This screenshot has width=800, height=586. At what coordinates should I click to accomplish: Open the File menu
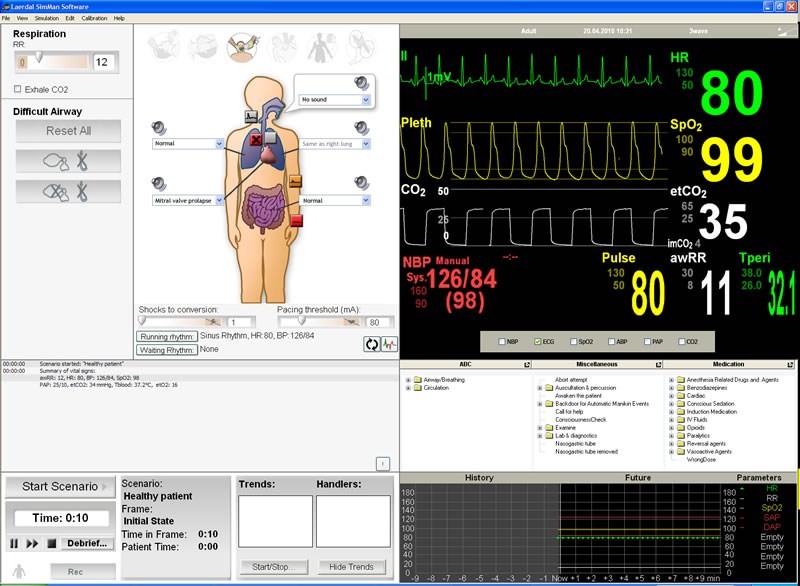point(6,18)
